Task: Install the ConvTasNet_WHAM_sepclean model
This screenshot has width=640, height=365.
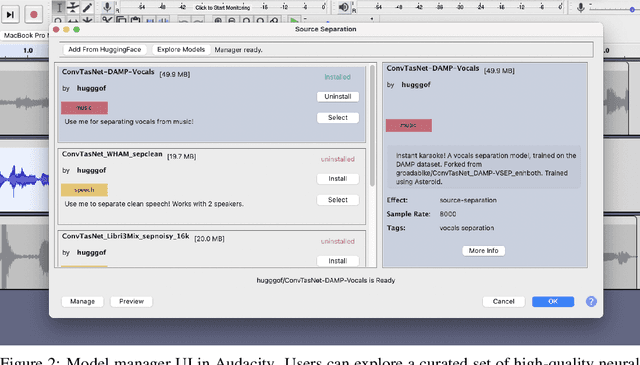Action: point(338,179)
